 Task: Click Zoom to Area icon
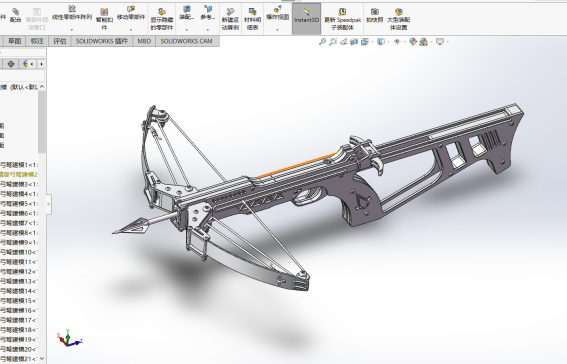(333, 42)
